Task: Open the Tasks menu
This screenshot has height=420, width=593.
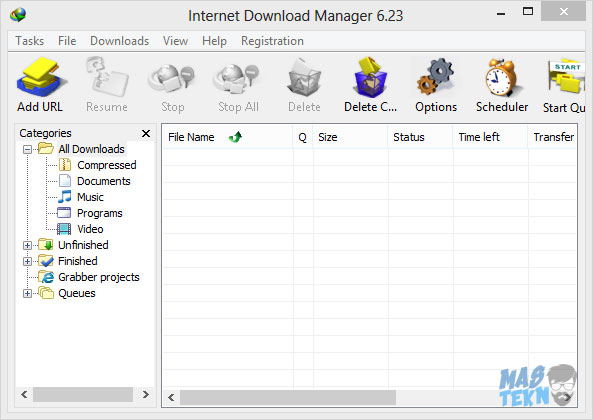Action: 29,41
